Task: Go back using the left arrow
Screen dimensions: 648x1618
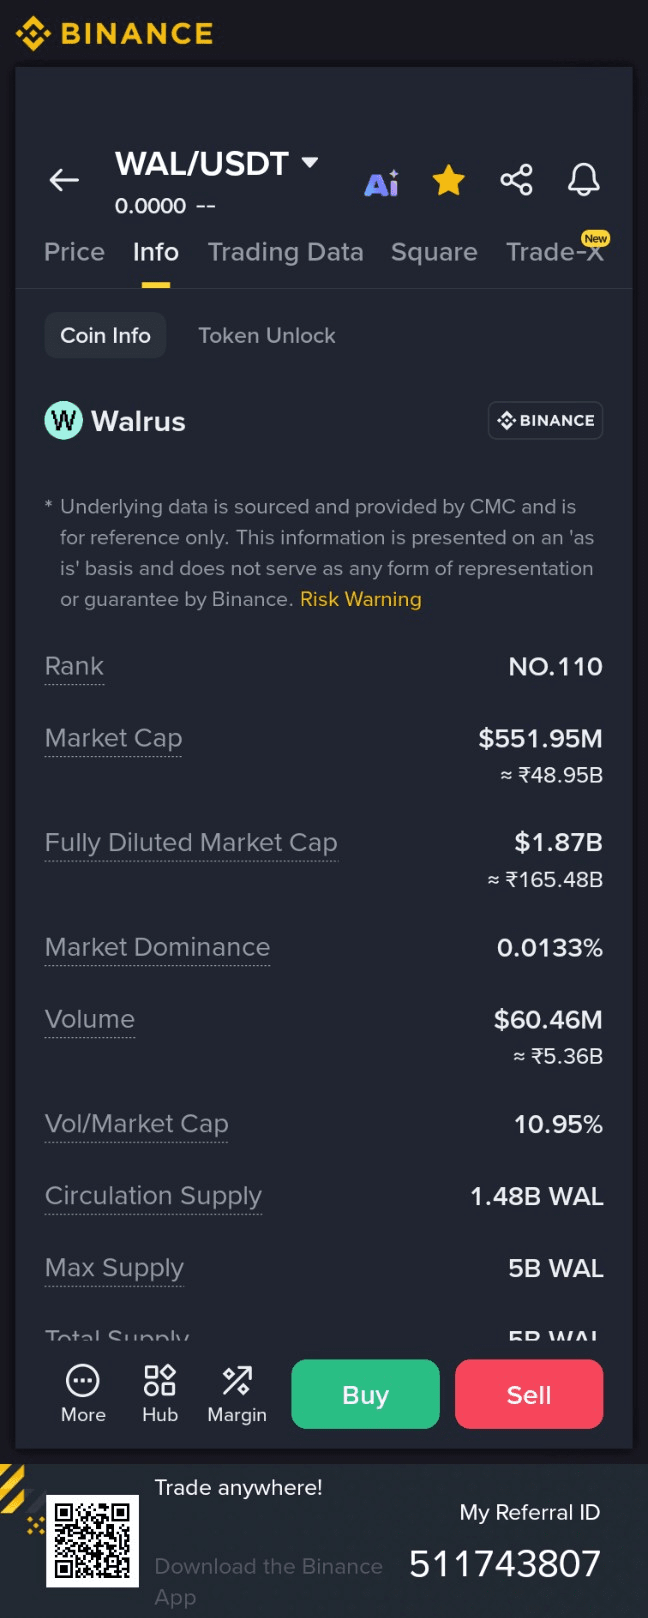Action: coord(64,180)
